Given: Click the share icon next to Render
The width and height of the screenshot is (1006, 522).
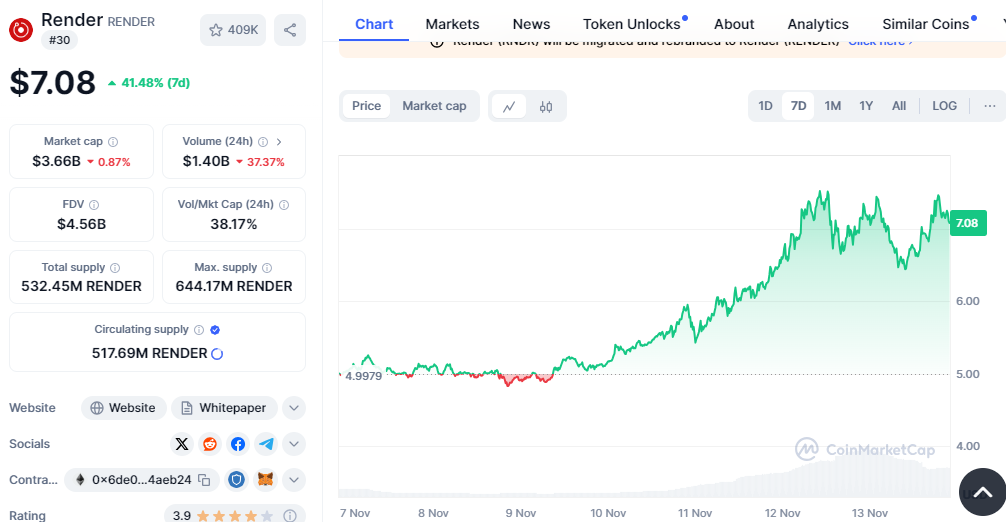Looking at the screenshot, I should click(x=290, y=30).
